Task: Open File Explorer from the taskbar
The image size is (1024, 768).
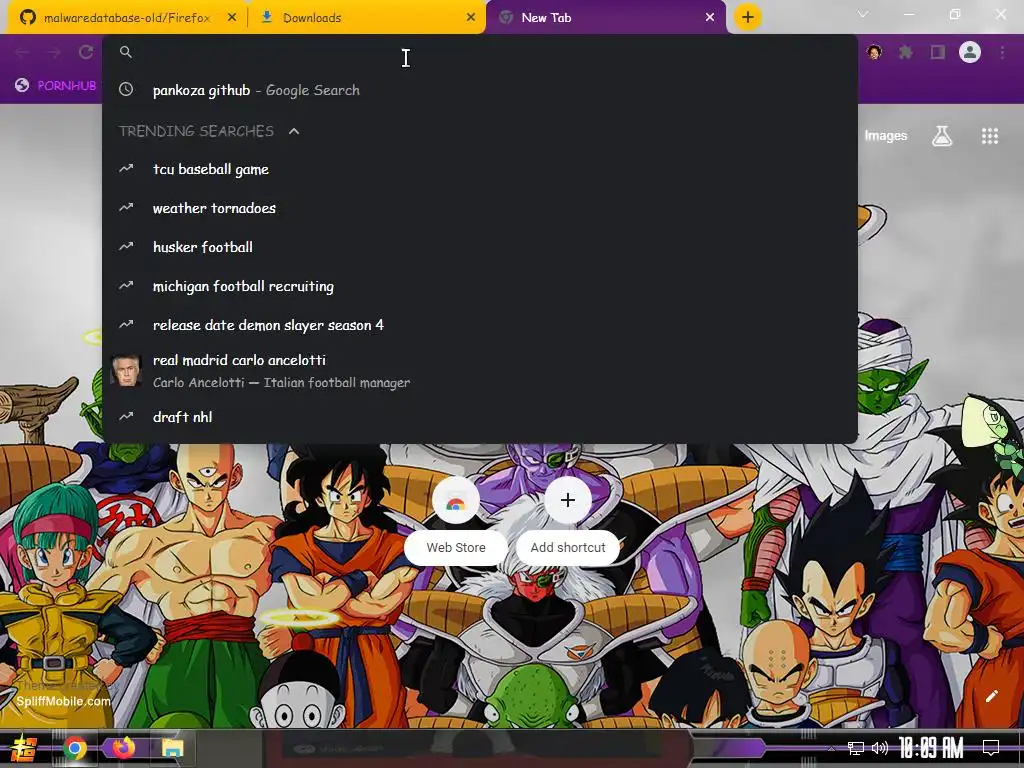Action: click(172, 748)
